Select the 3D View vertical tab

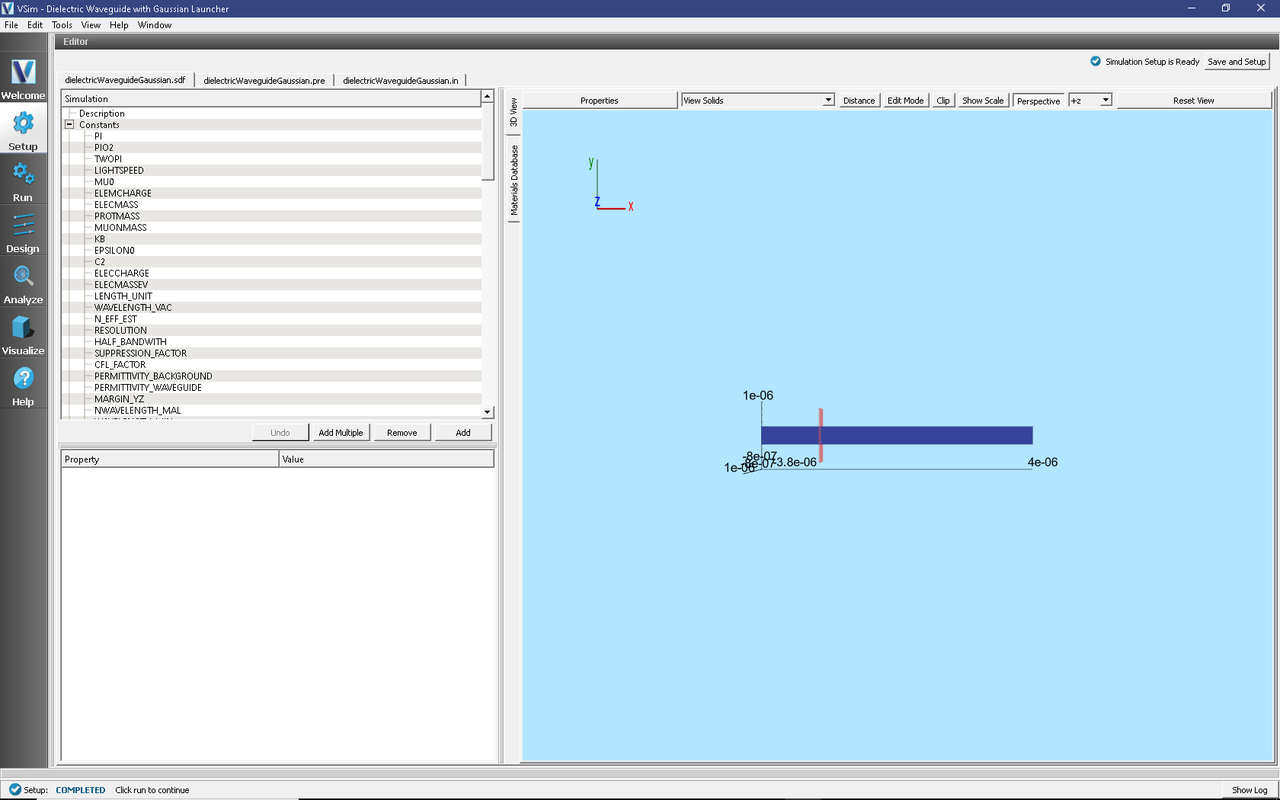click(514, 112)
